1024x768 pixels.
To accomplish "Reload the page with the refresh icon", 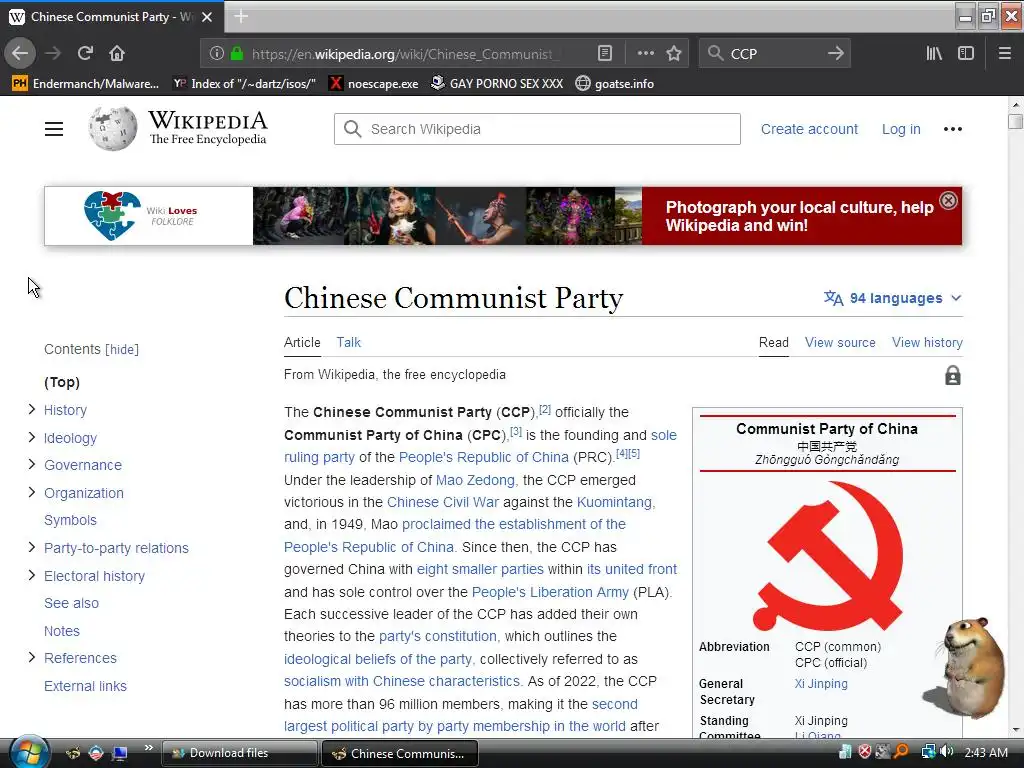I will point(86,54).
